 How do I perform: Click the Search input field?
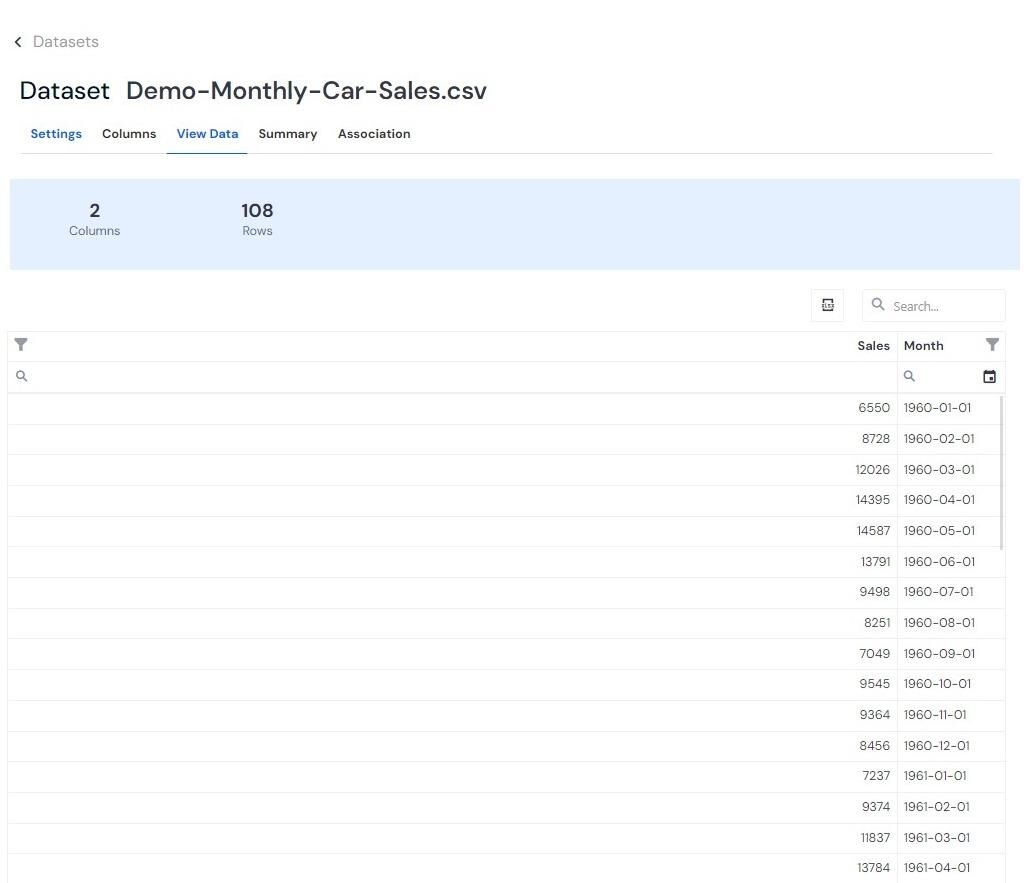(x=946, y=306)
